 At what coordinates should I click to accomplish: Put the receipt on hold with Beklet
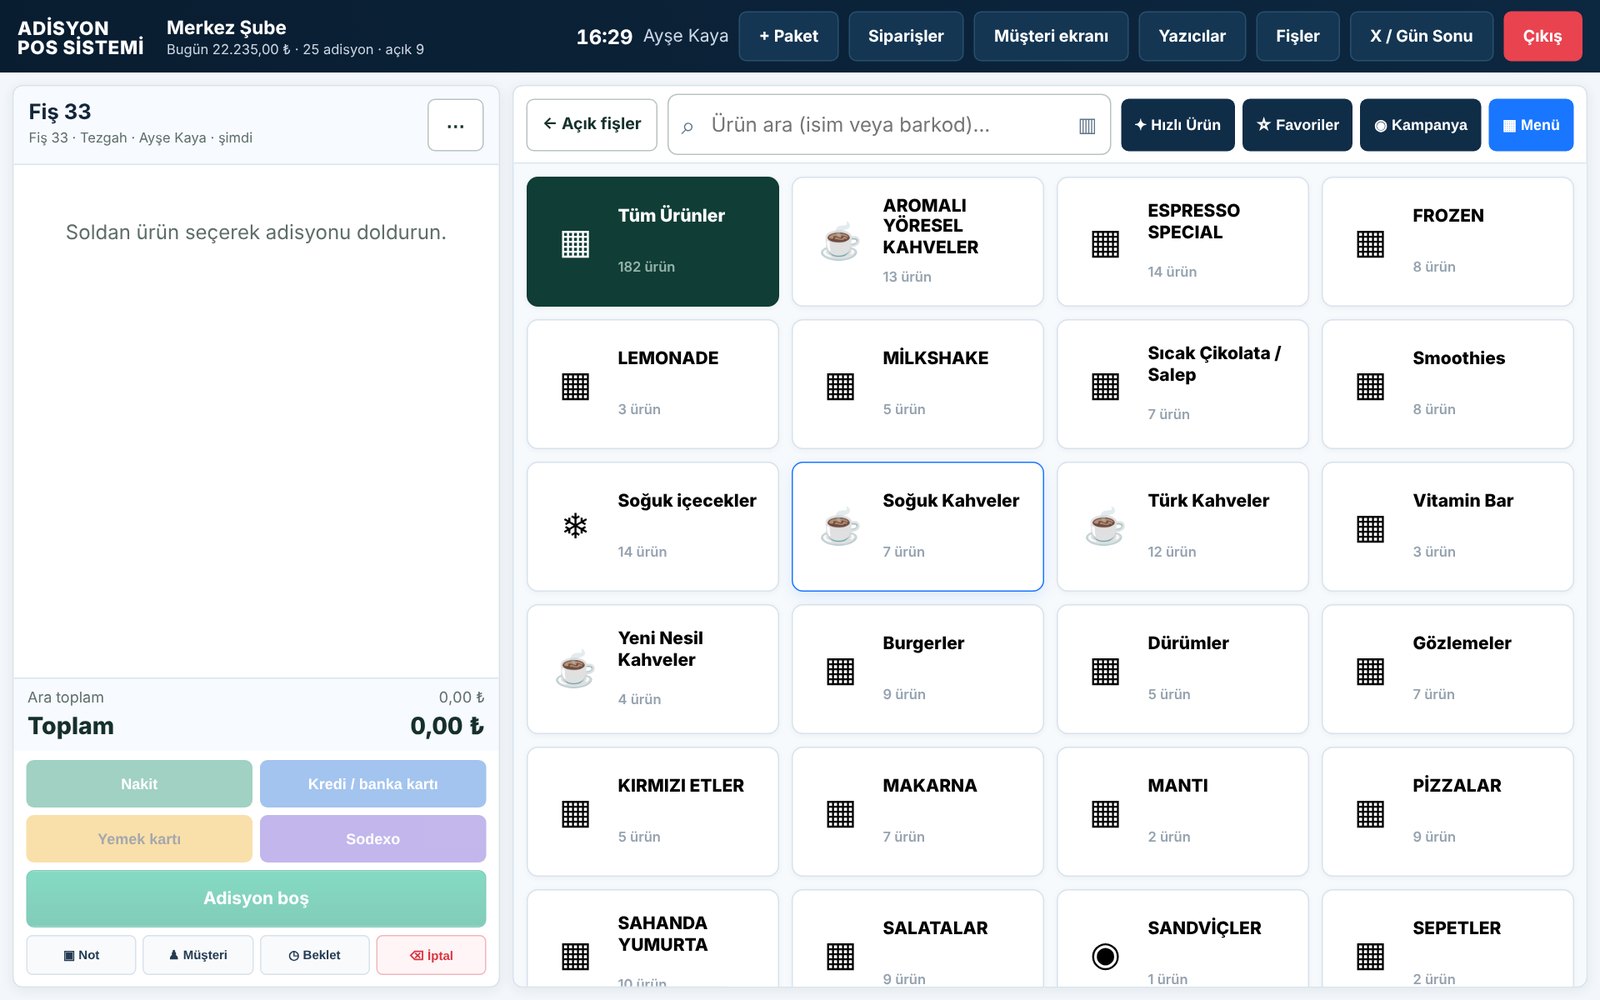point(315,955)
